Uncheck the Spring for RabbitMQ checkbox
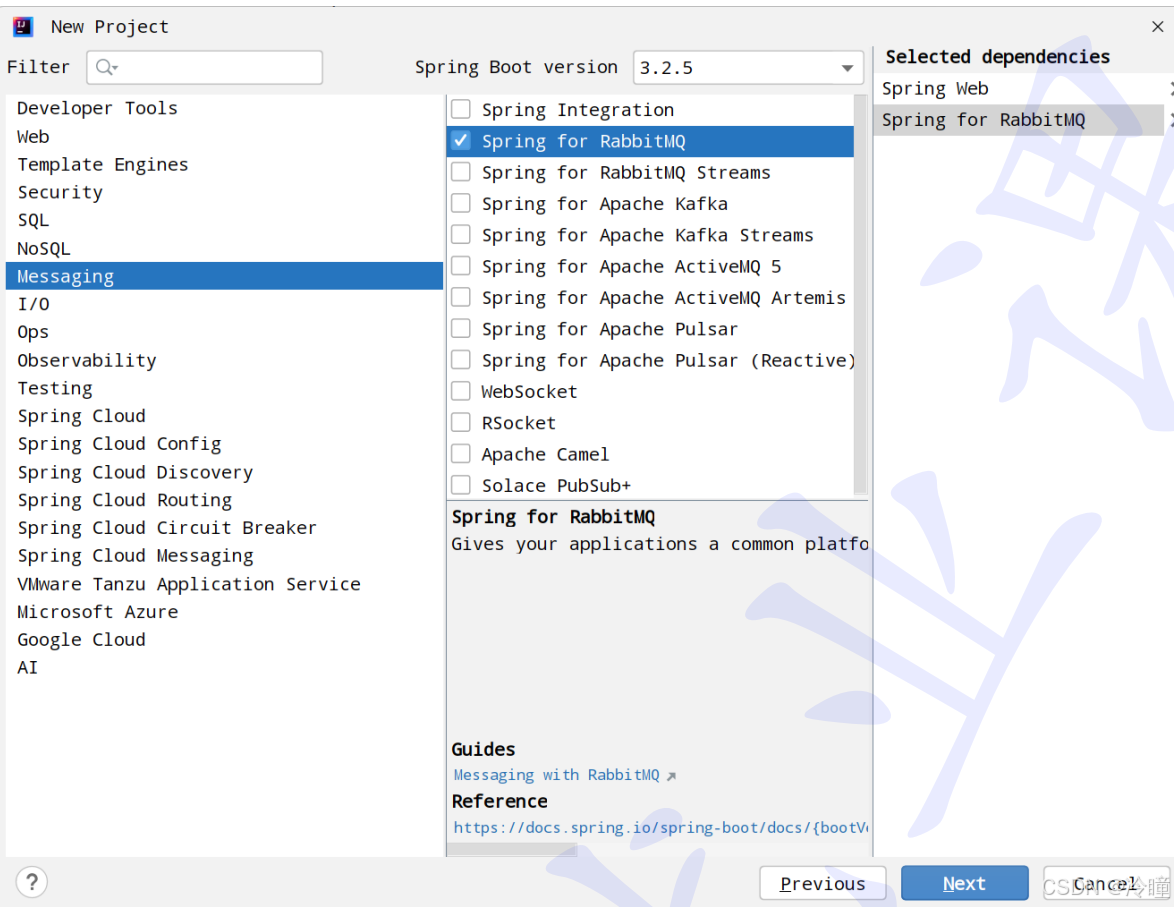This screenshot has height=907, width=1174. tap(461, 141)
